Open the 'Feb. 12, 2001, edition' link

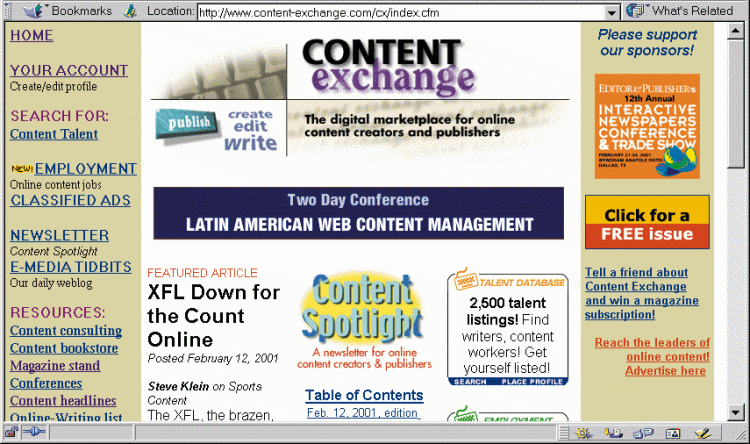[363, 413]
